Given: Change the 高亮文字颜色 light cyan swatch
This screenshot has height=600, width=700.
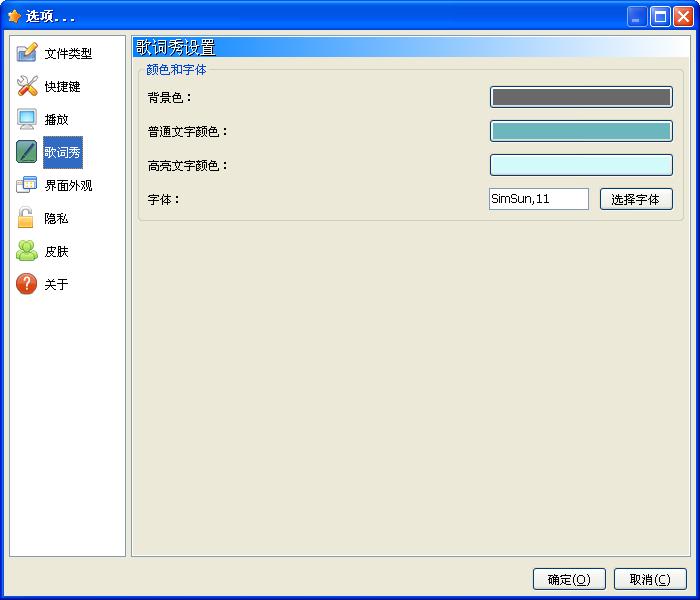Looking at the screenshot, I should (581, 165).
